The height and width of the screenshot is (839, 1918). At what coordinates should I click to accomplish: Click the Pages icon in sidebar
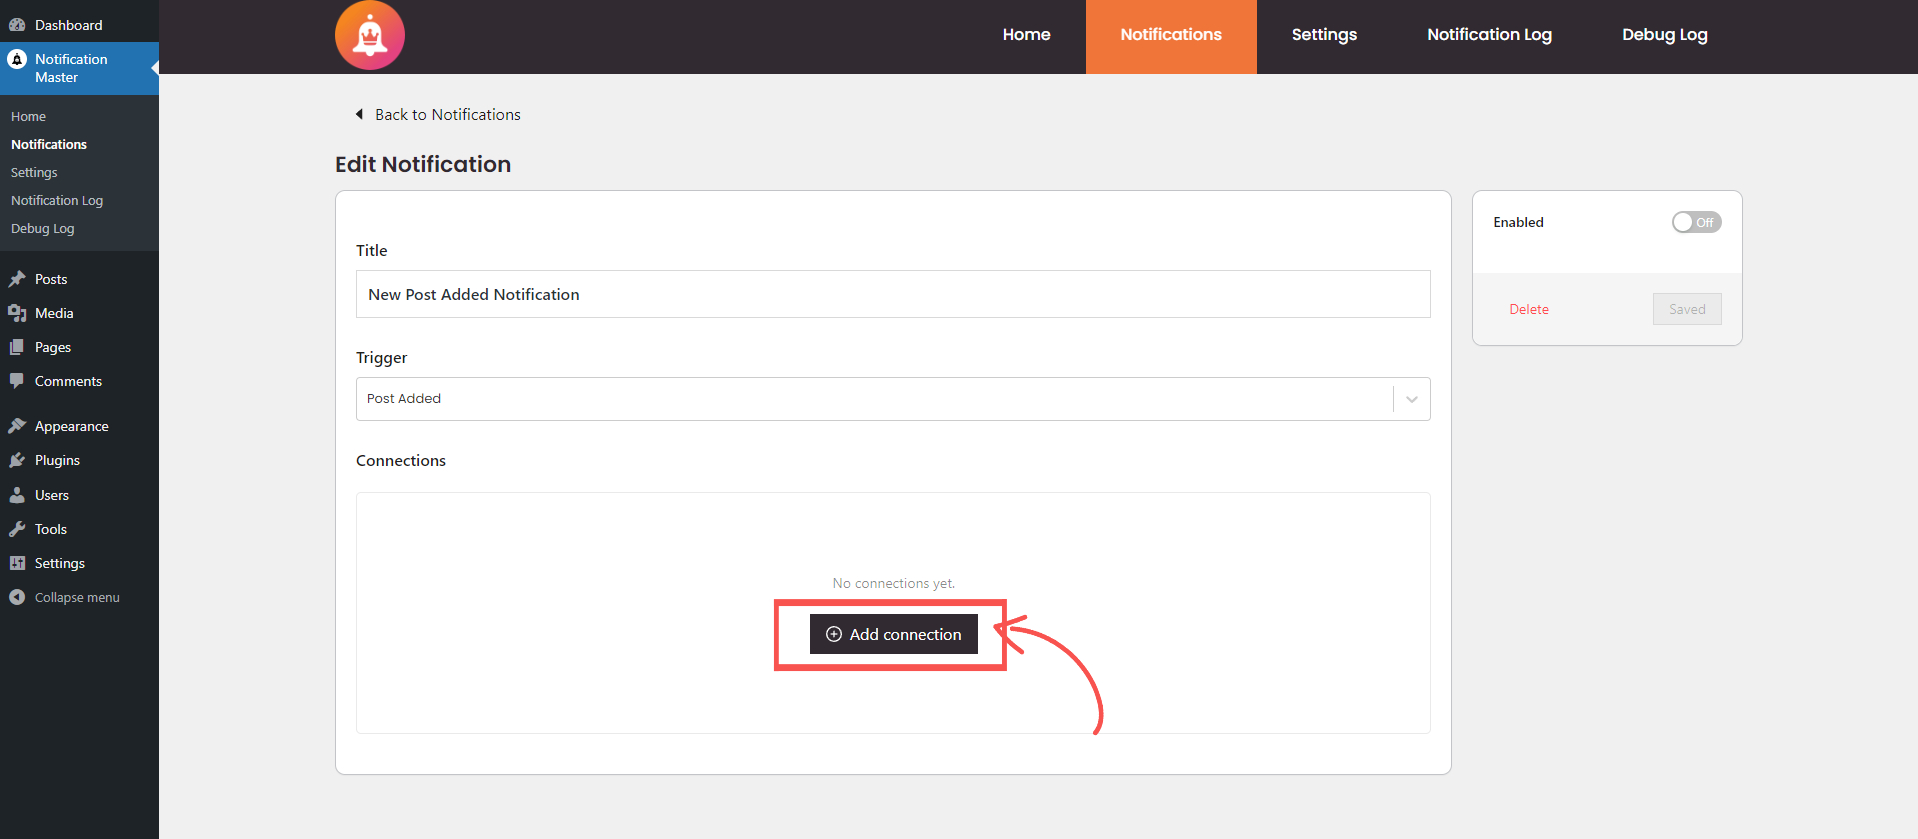(x=17, y=347)
